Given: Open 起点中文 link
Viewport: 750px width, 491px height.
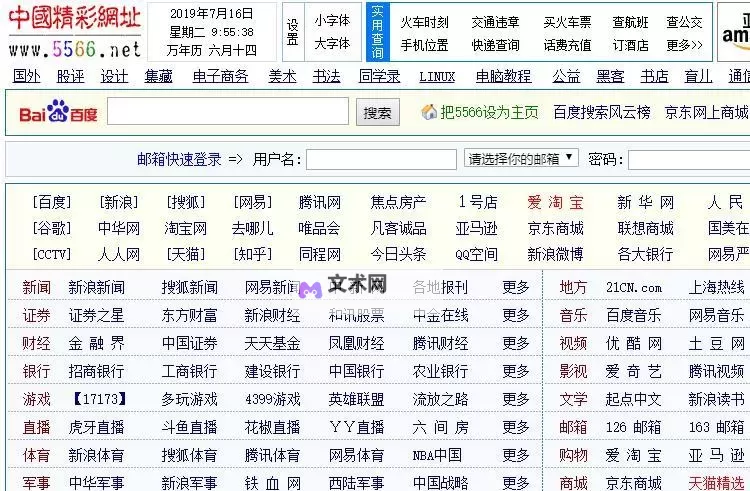Looking at the screenshot, I should click(634, 399).
